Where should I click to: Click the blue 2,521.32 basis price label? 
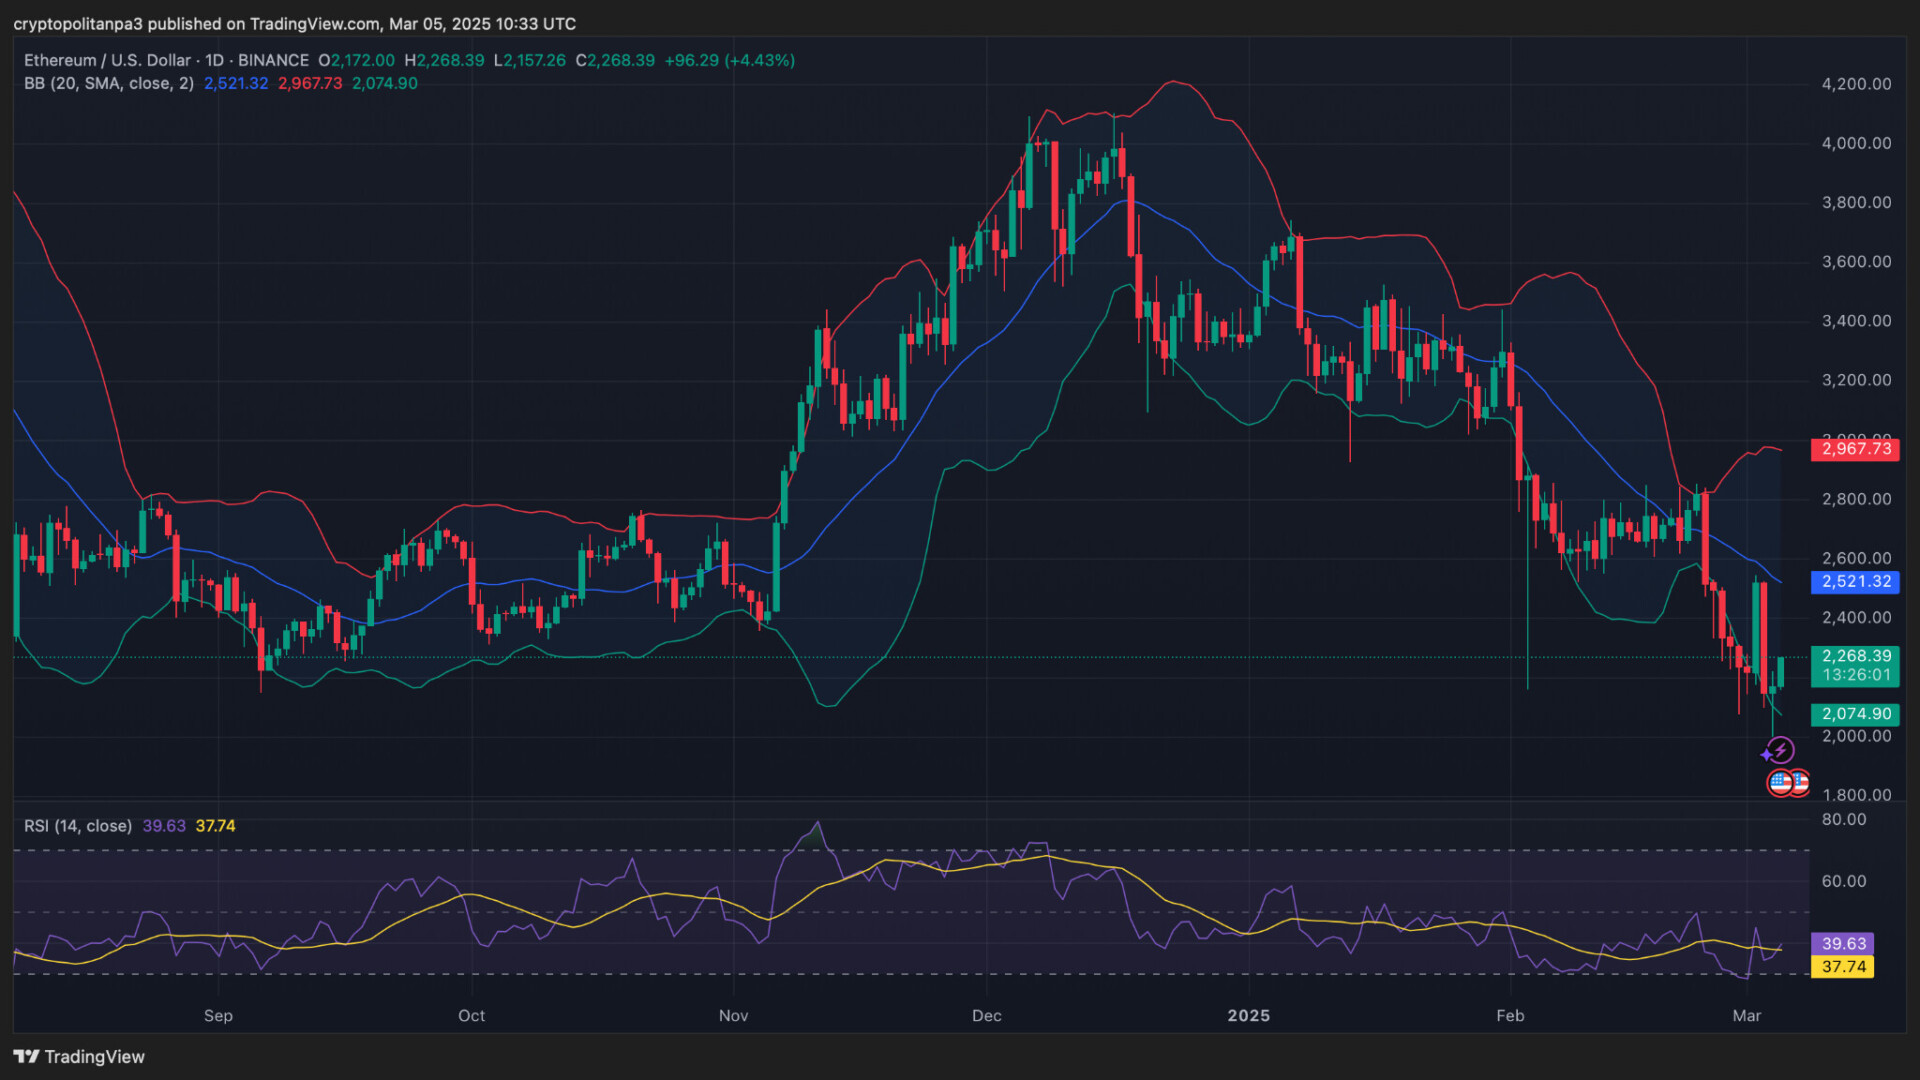pos(1855,581)
